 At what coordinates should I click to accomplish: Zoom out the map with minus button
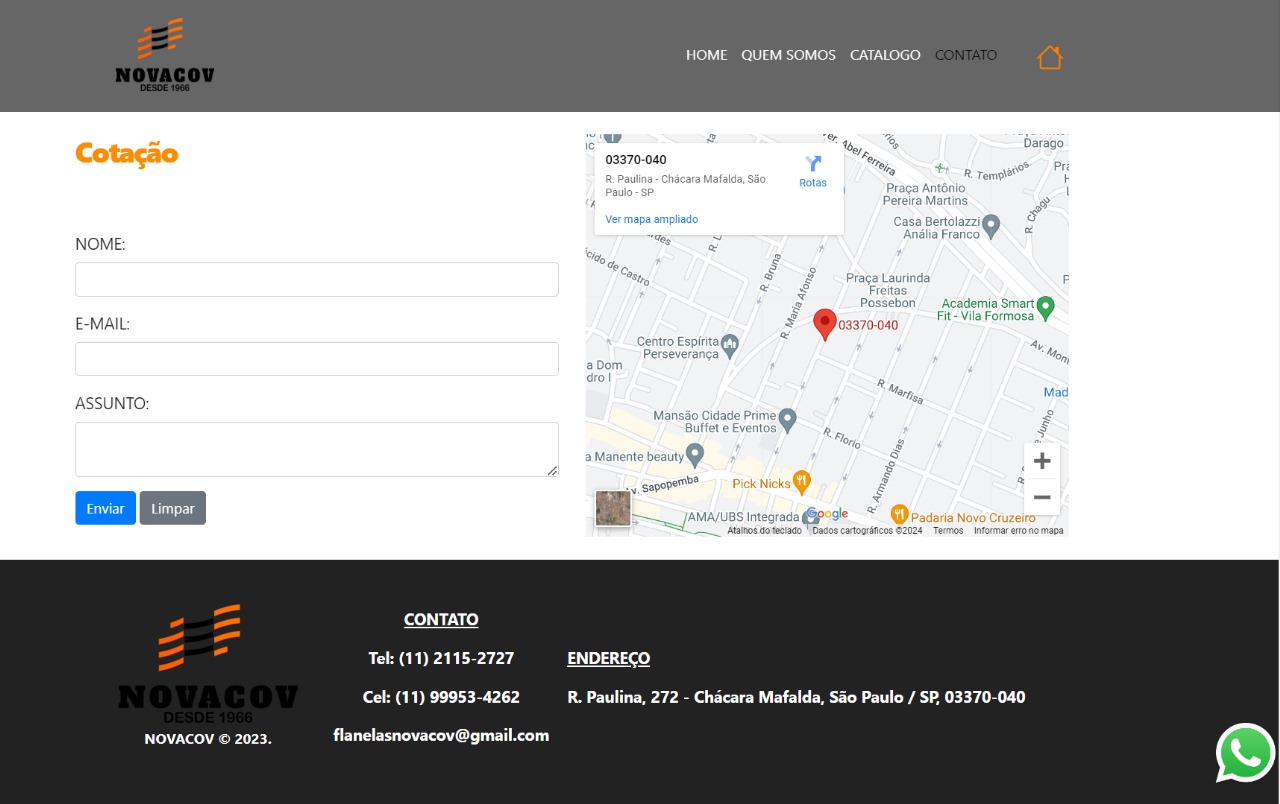tap(1041, 497)
